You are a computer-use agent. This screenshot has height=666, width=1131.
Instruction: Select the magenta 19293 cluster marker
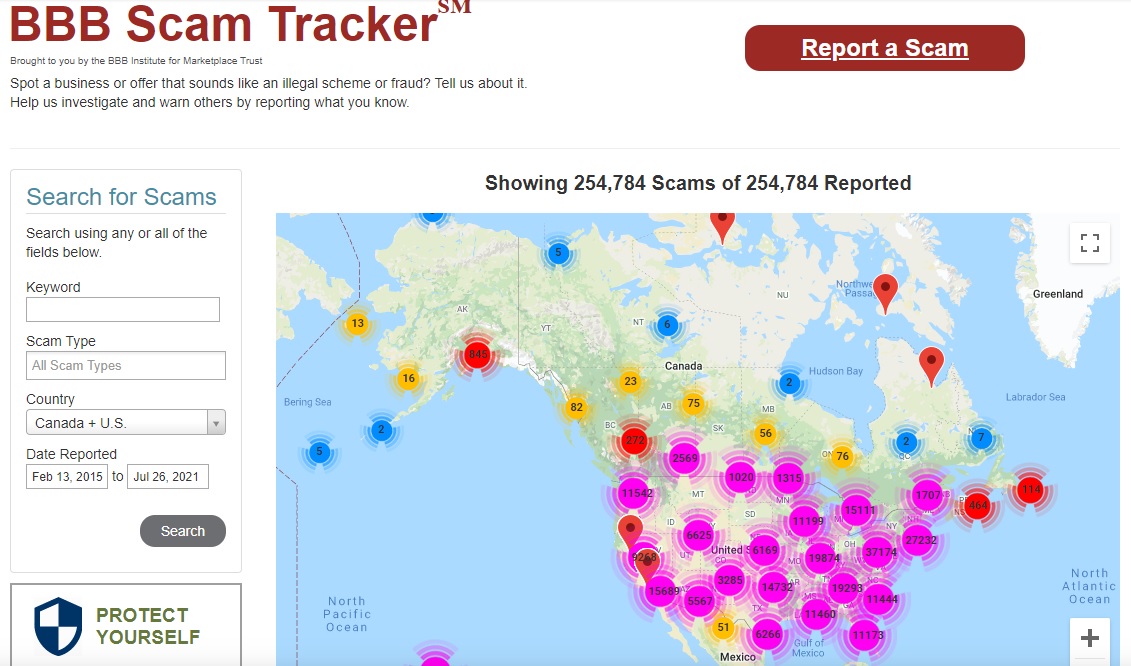[846, 588]
